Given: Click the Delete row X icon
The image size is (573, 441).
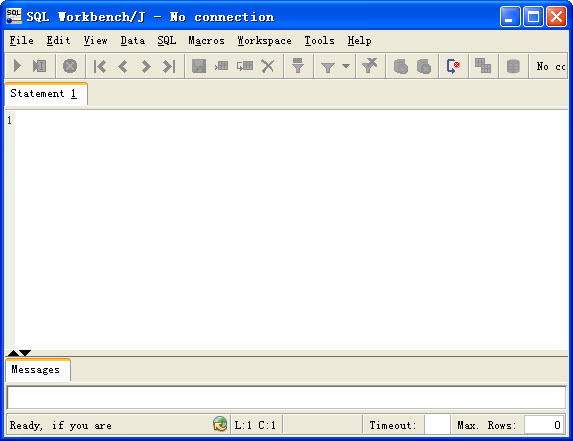Looking at the screenshot, I should [x=267, y=66].
